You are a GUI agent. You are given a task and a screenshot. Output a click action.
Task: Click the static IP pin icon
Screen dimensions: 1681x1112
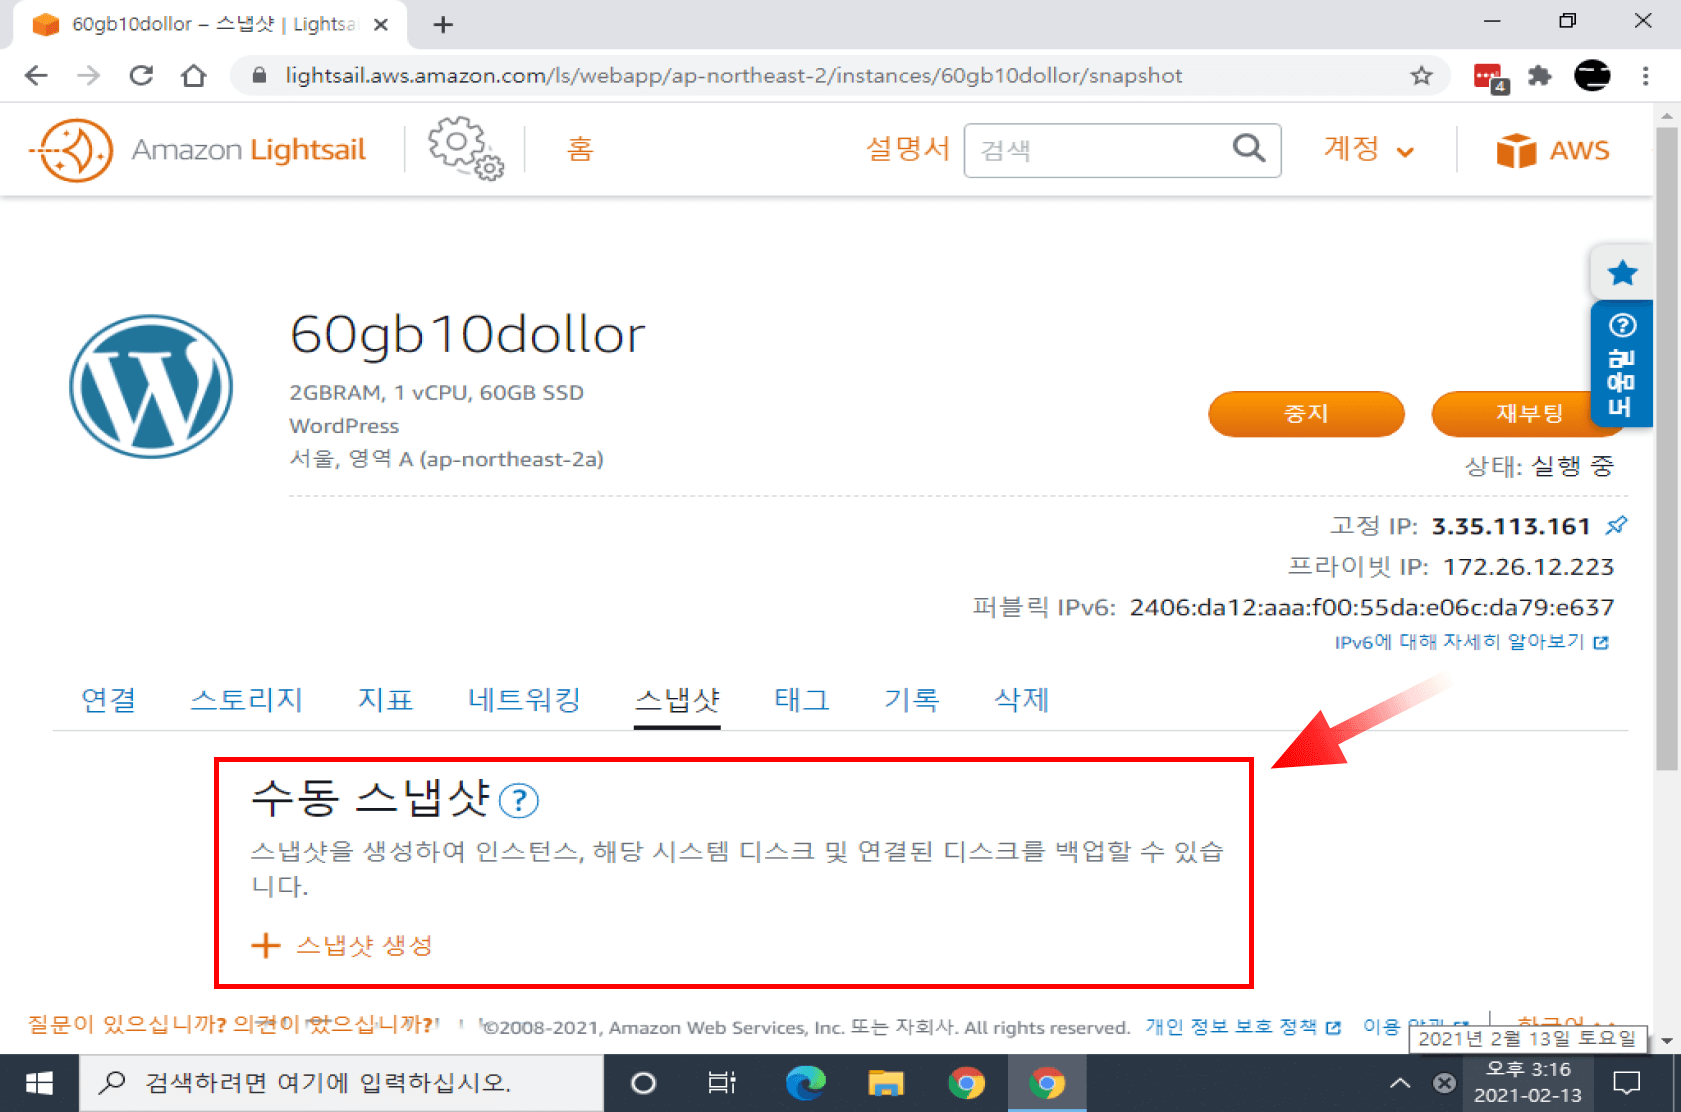tap(1616, 525)
